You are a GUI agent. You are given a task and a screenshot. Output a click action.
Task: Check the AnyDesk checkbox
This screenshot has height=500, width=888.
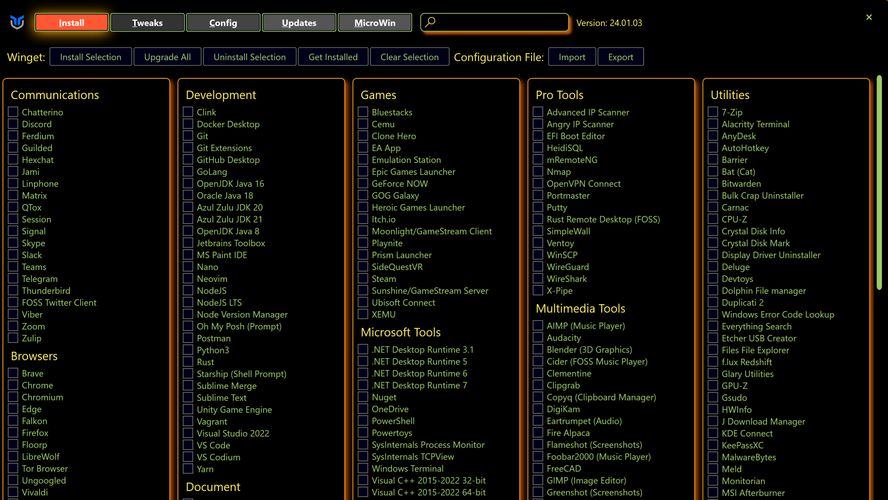tap(713, 135)
